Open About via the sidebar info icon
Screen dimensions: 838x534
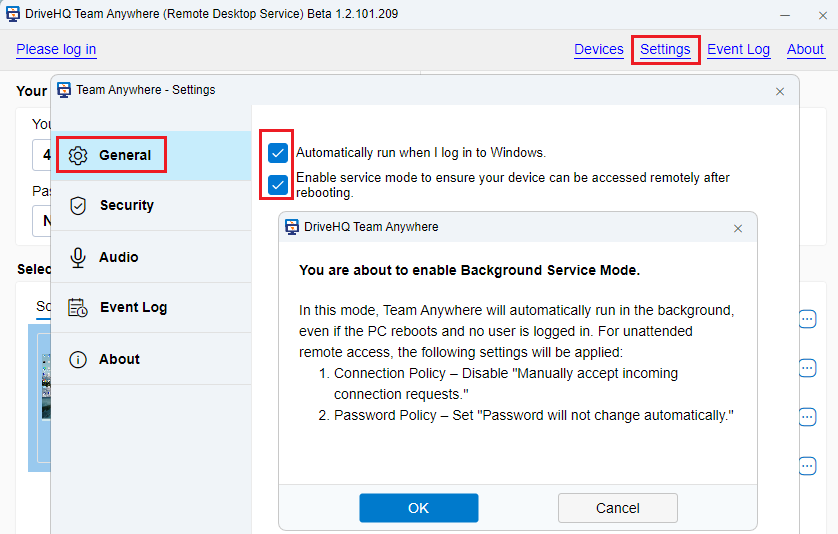[x=78, y=360]
